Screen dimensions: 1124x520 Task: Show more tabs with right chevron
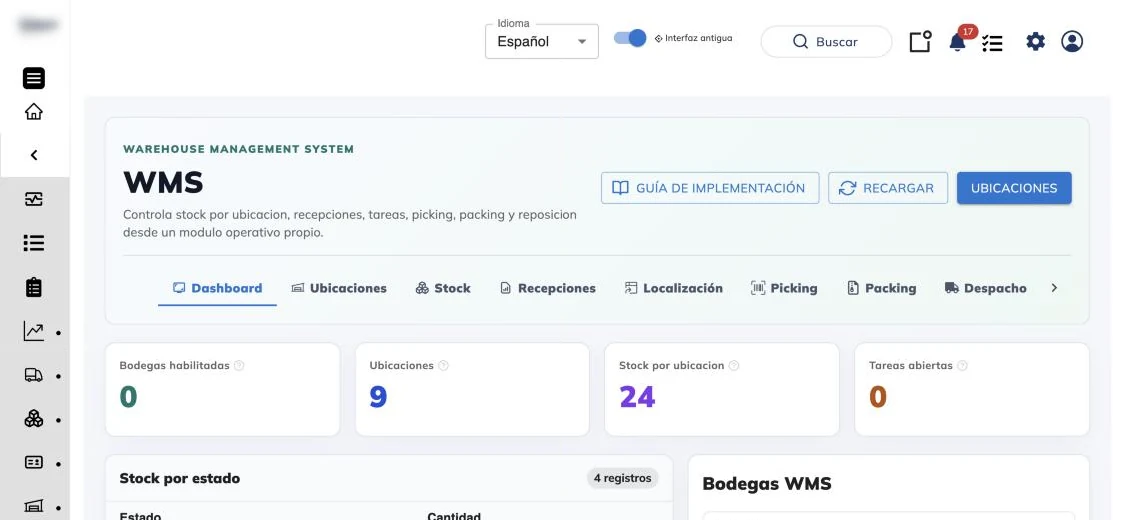coord(1054,288)
